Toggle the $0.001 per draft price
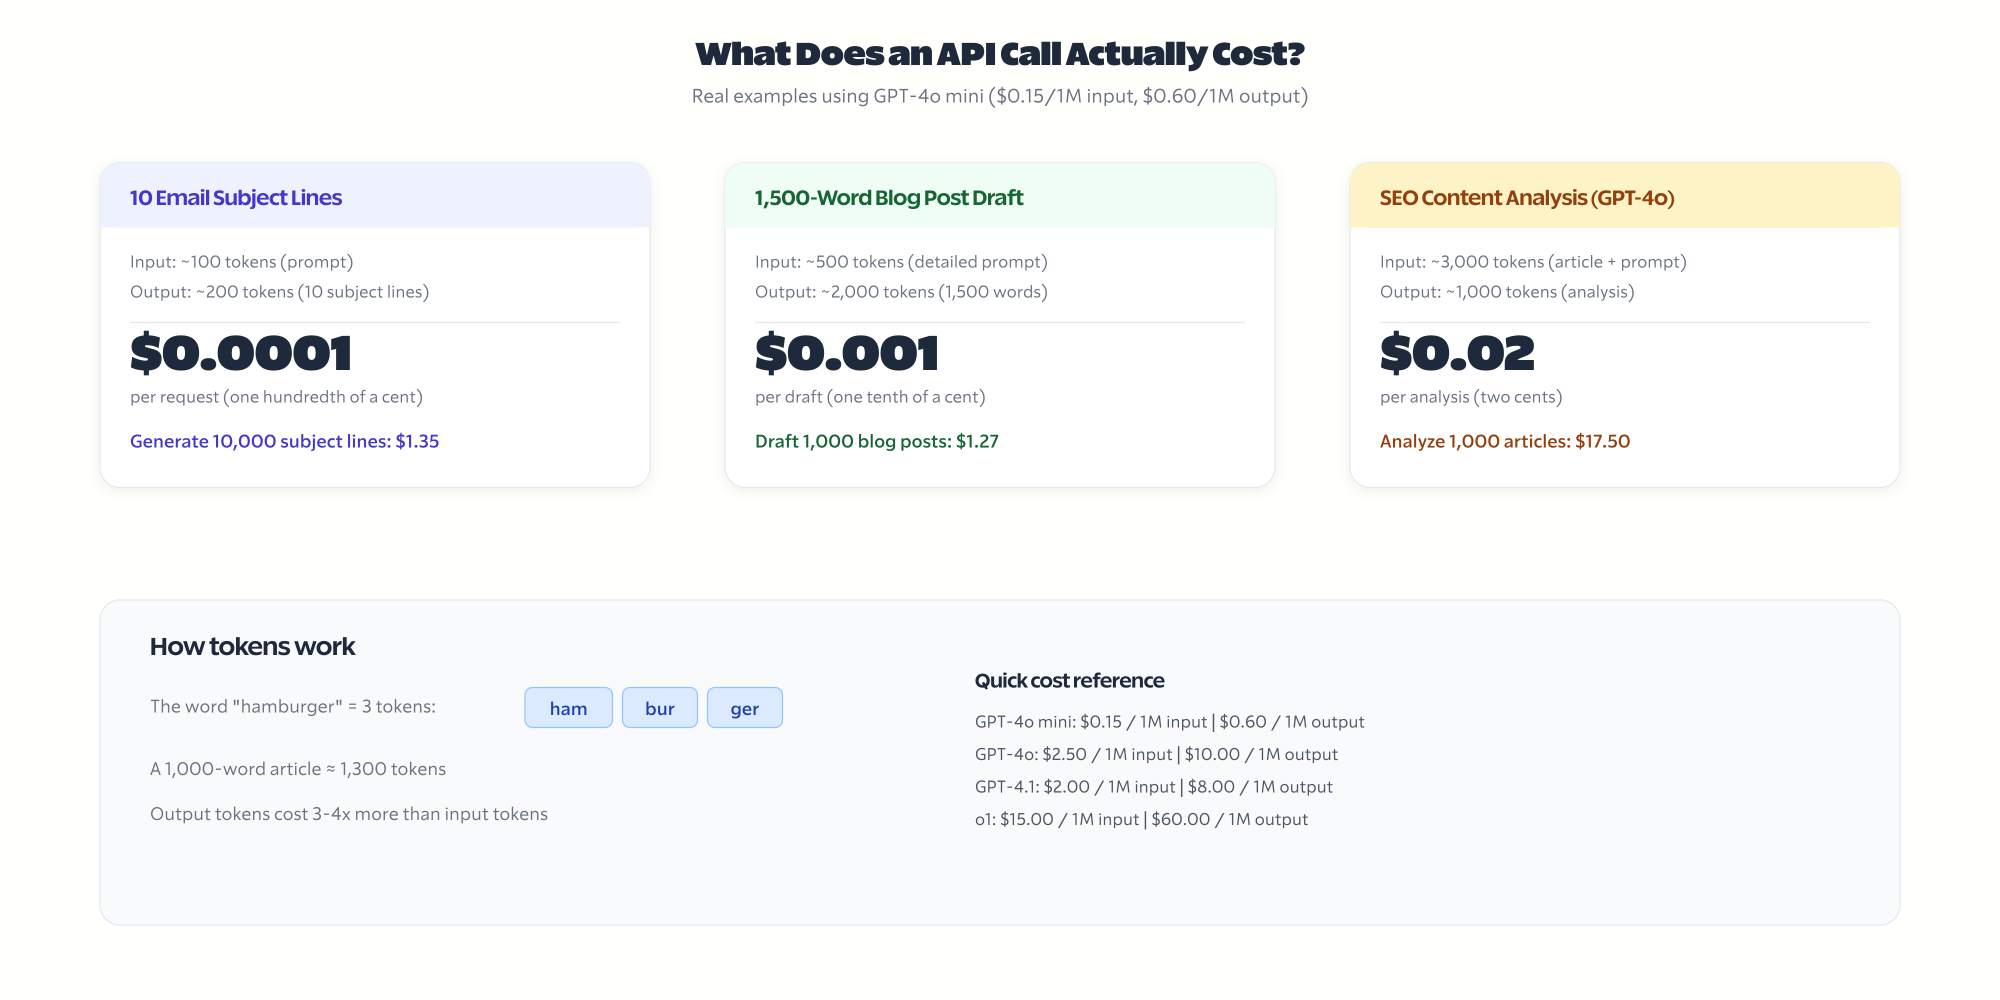Viewport: 2000px width, 1000px height. pos(847,352)
